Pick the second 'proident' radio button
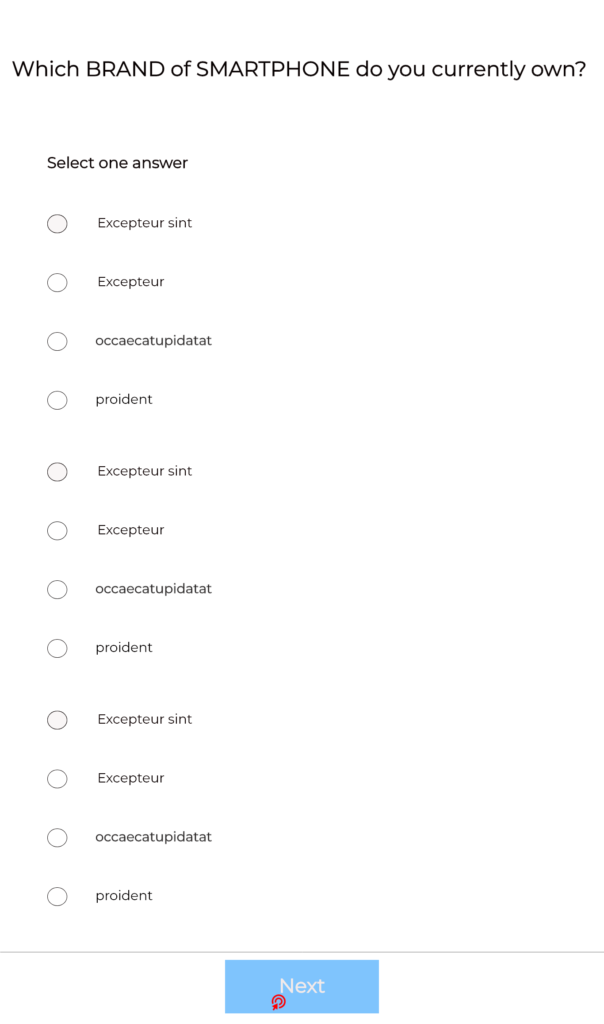Screen dimensions: 604x1024 [57, 648]
